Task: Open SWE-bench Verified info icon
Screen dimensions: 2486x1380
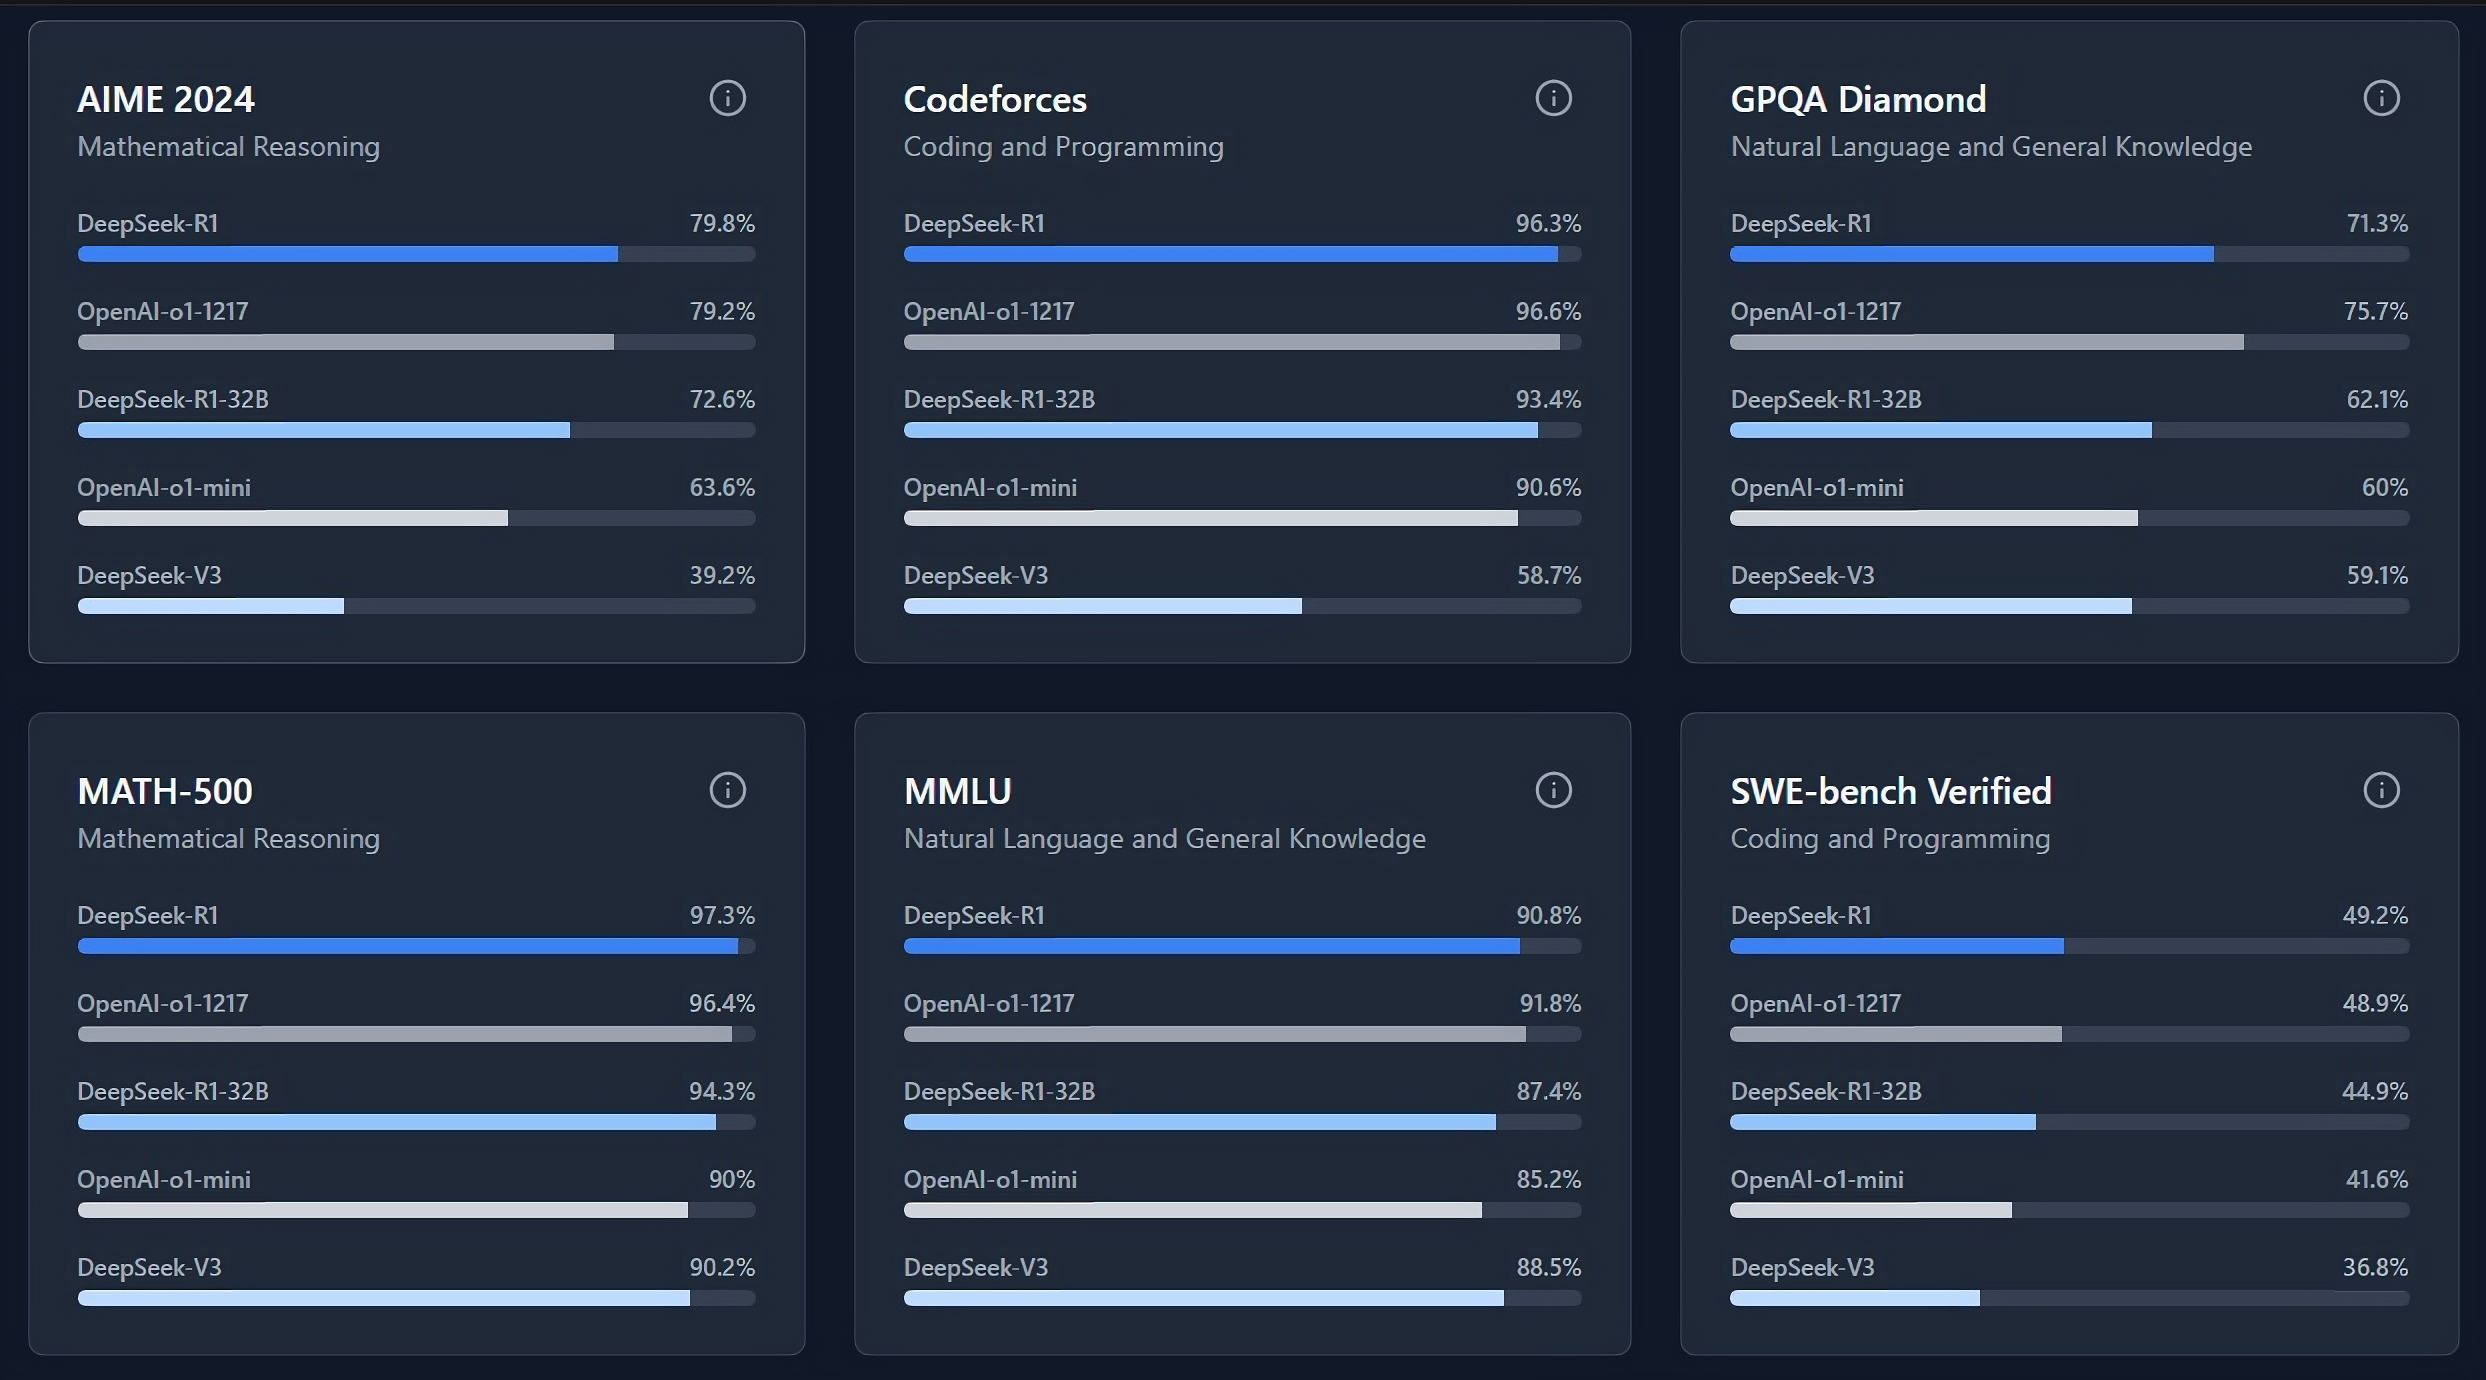Action: click(x=2381, y=790)
